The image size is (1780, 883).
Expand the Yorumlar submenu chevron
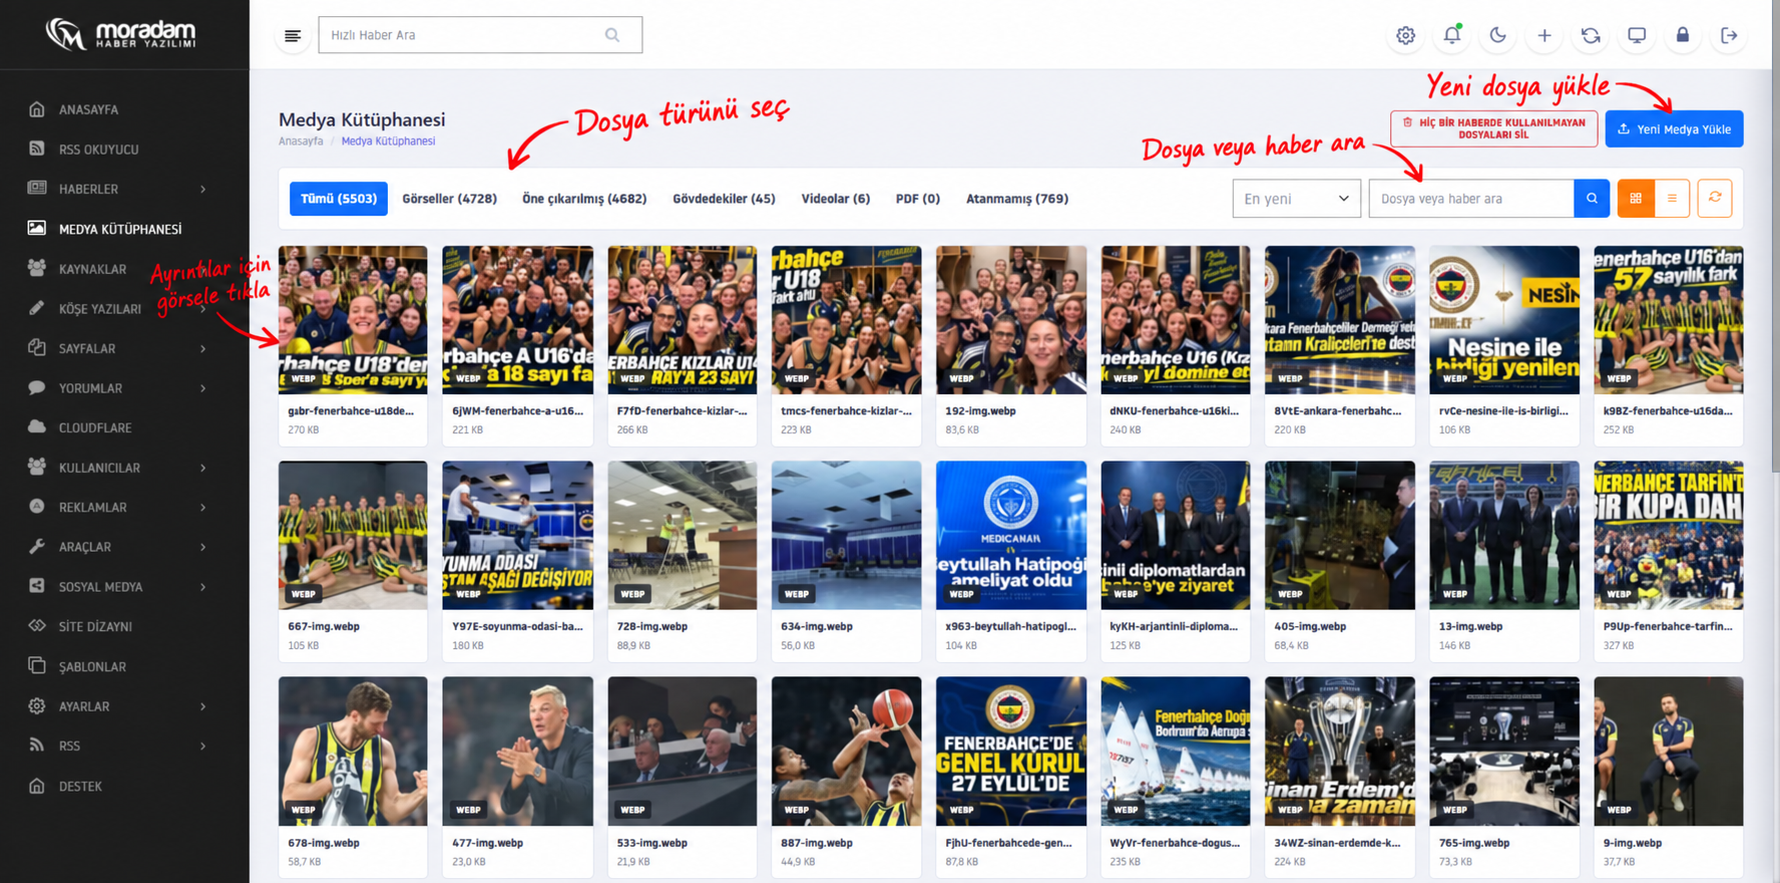(x=203, y=388)
